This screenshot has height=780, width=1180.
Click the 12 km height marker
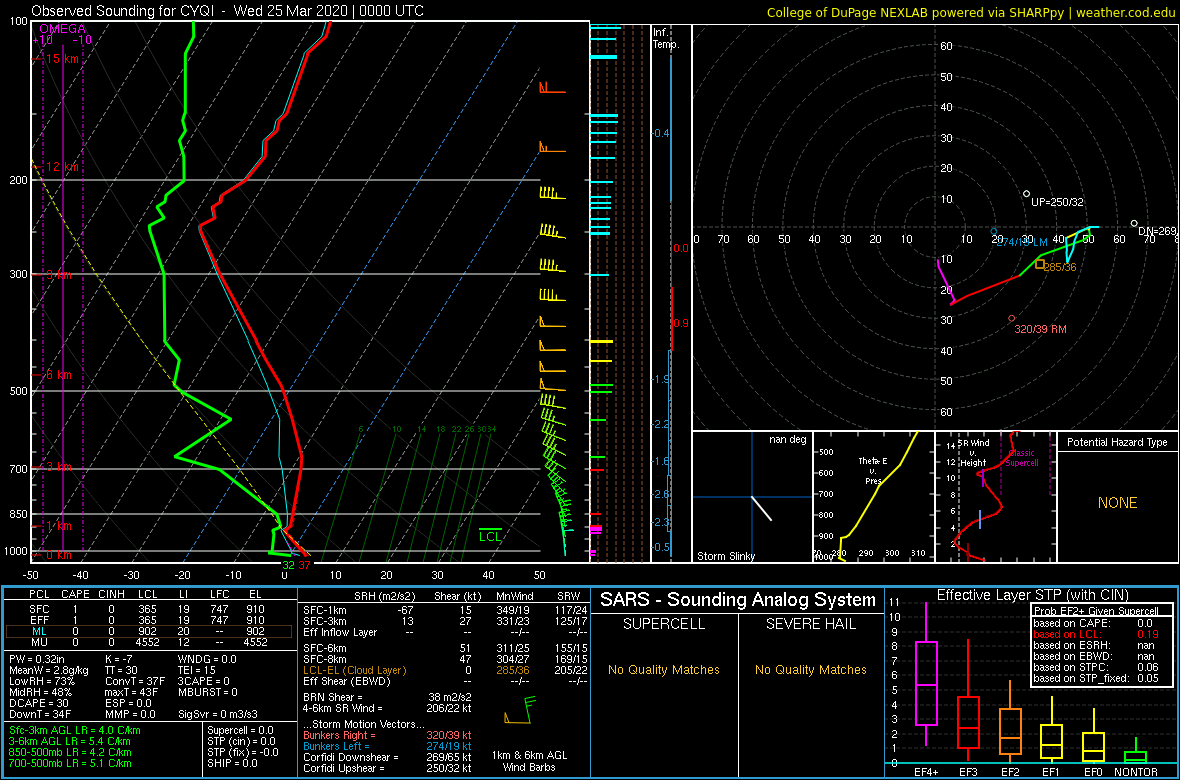62,166
